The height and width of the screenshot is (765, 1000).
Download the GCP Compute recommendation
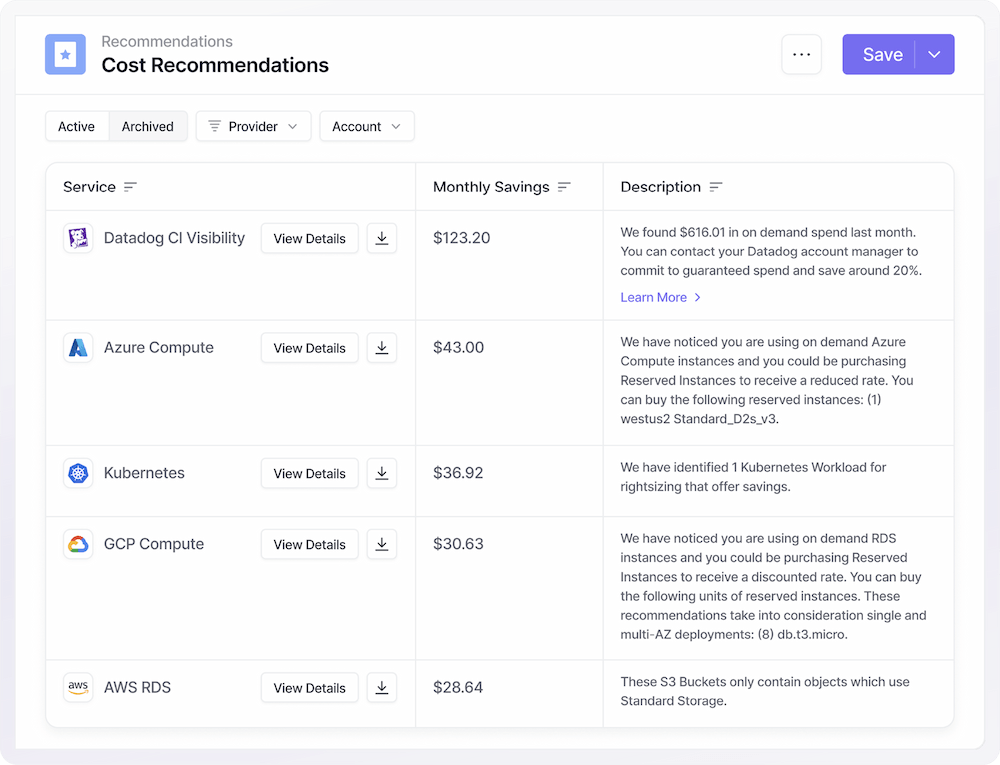click(381, 545)
